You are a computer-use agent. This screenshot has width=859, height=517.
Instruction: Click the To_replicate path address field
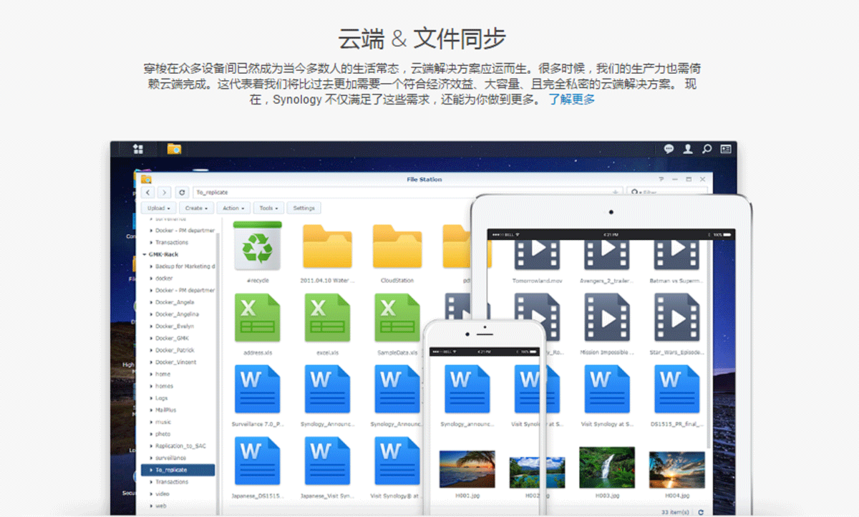tap(407, 192)
